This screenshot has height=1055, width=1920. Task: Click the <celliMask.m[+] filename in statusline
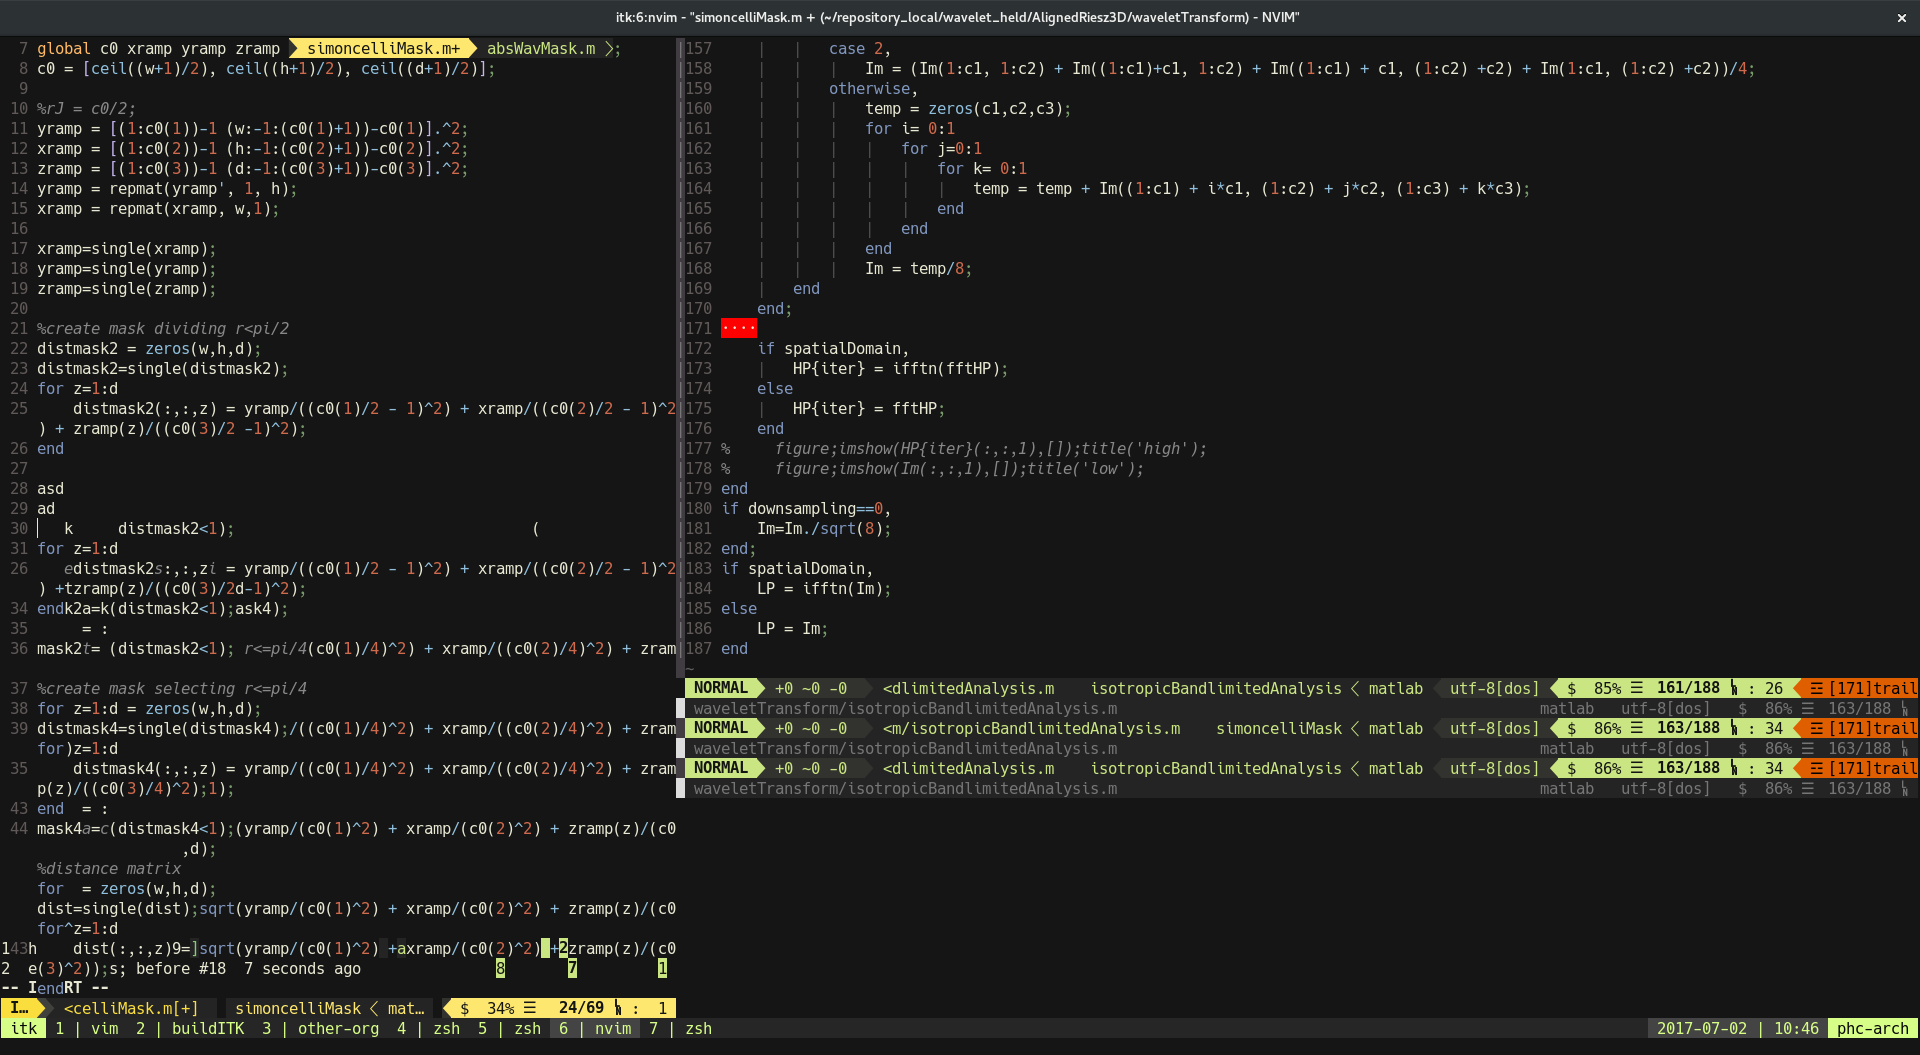(131, 1008)
